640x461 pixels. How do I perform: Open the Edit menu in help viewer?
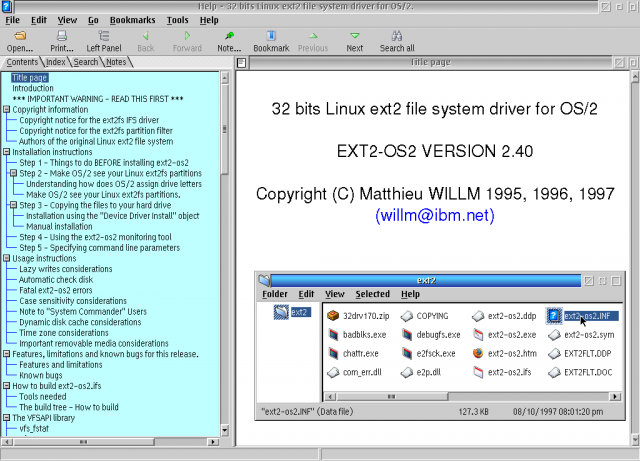pyautogui.click(x=39, y=20)
